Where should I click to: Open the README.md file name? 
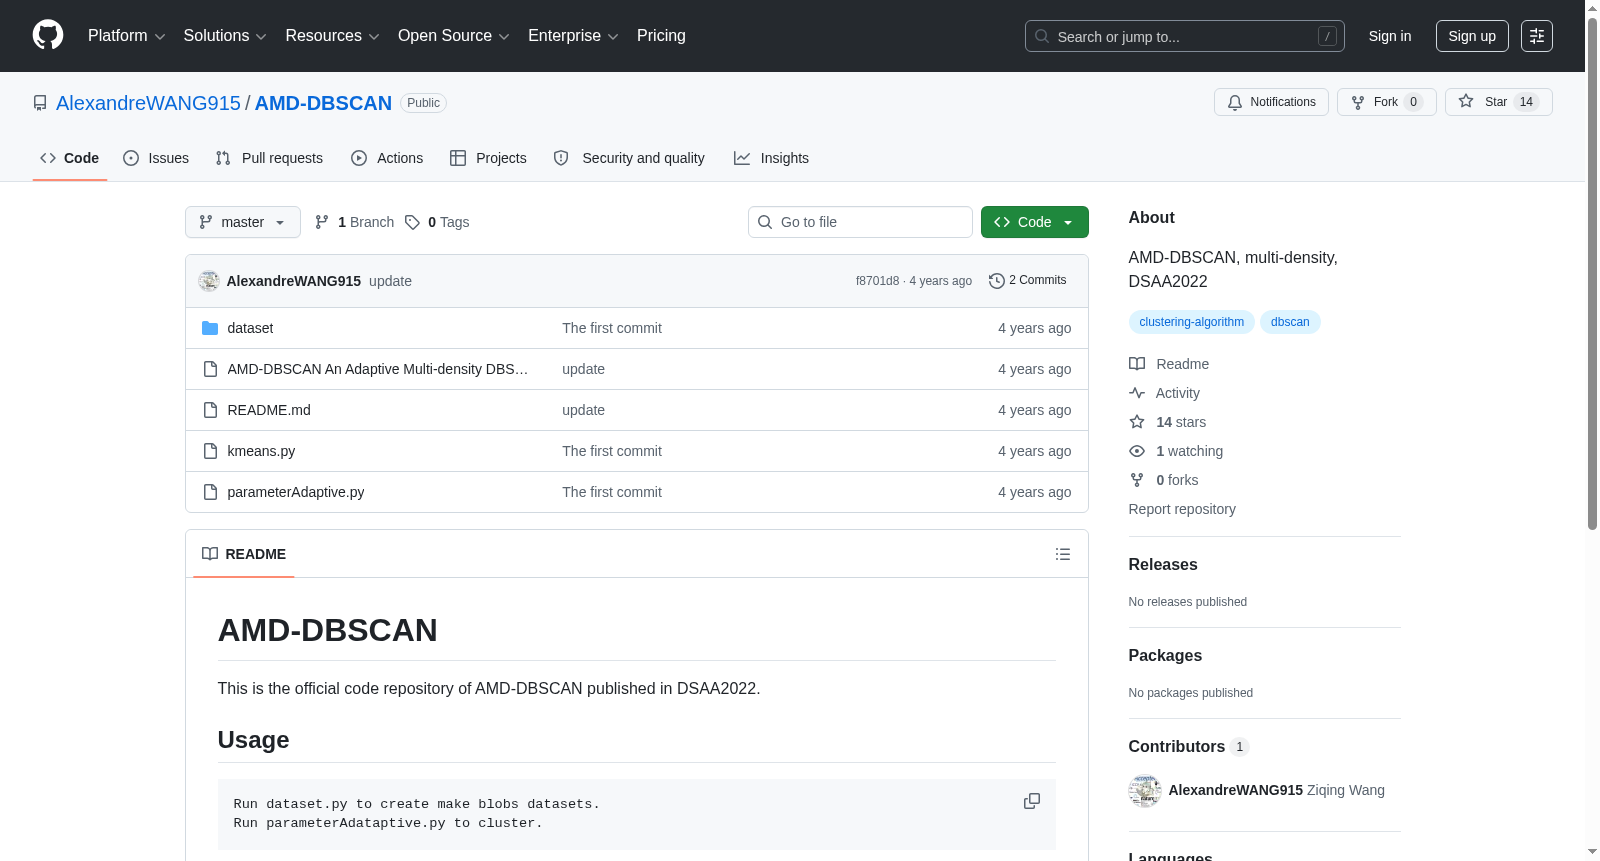pos(269,410)
